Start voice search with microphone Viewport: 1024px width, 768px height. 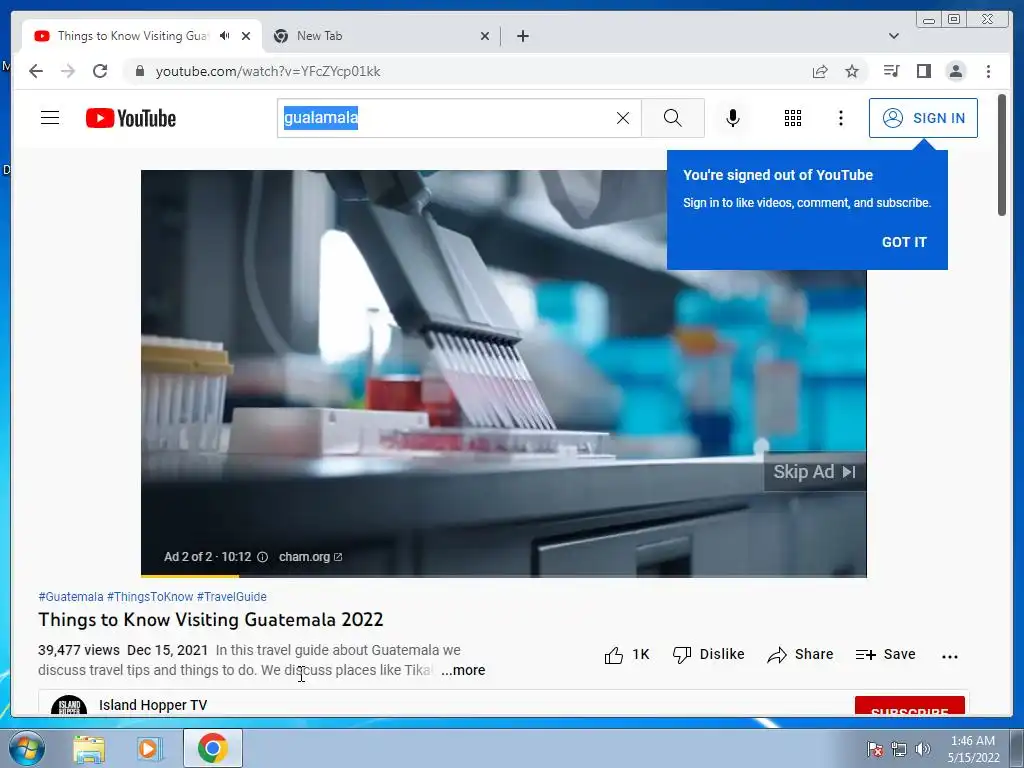click(x=733, y=118)
